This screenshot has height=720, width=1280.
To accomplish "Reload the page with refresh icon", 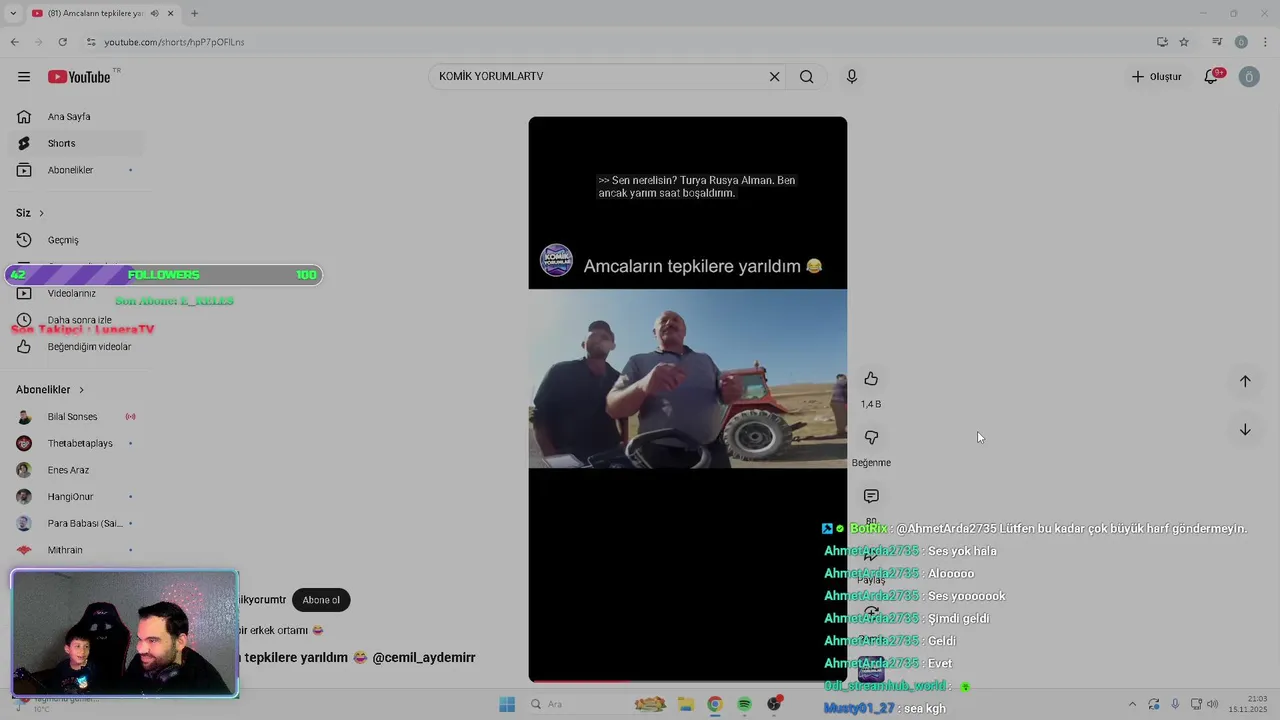I will pos(62,42).
